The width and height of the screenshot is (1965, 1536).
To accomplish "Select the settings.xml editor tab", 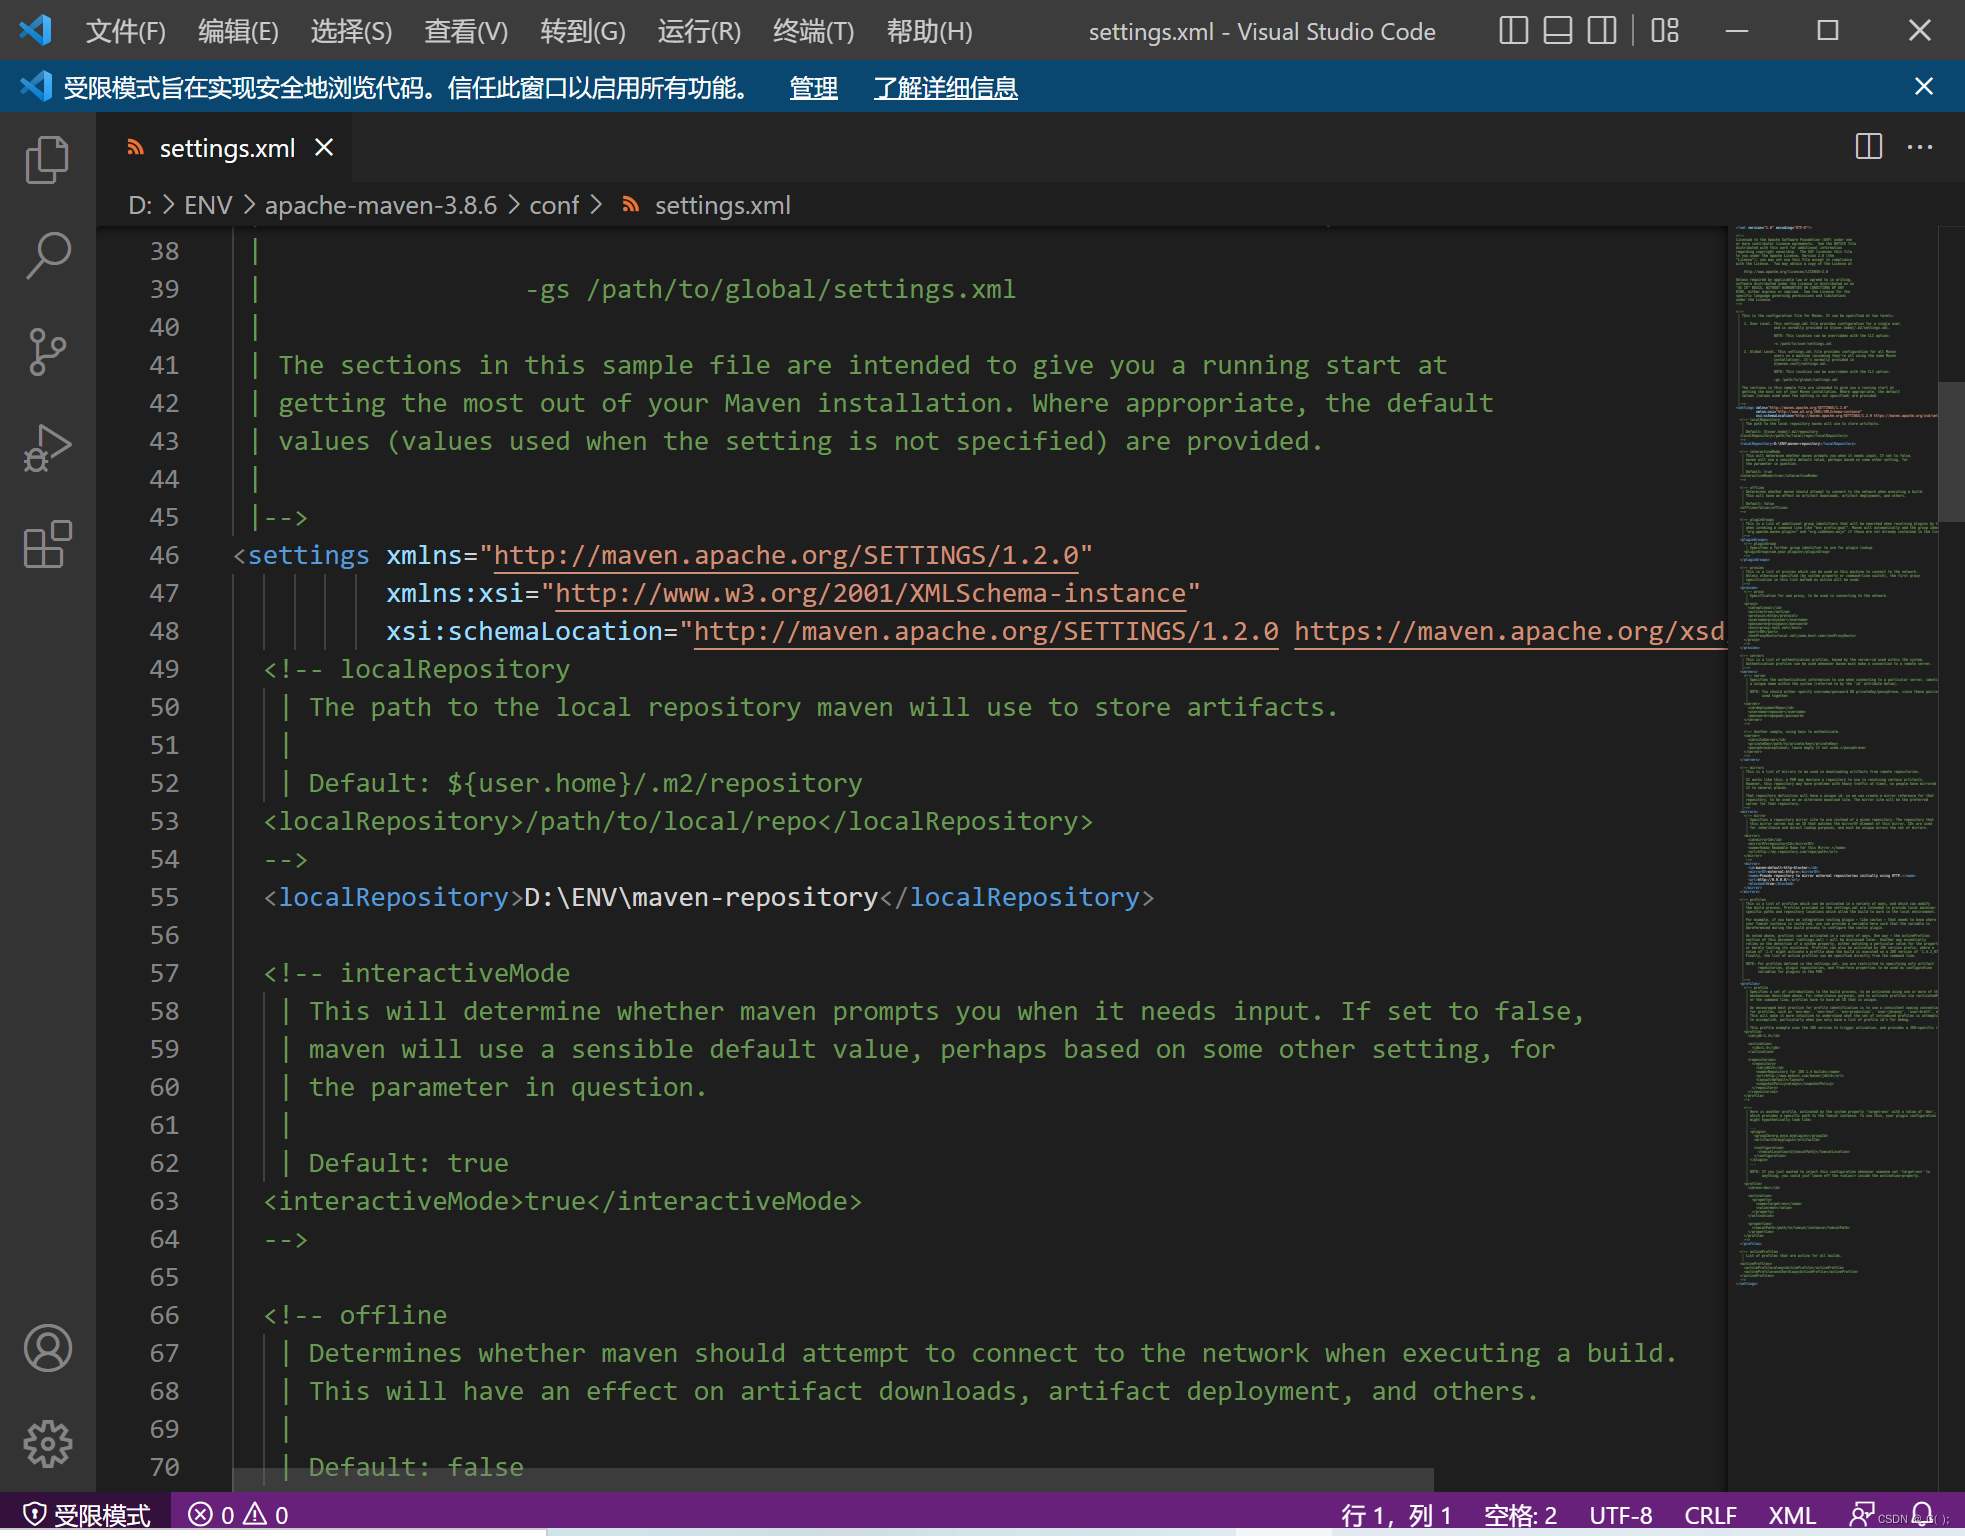I will coord(226,148).
